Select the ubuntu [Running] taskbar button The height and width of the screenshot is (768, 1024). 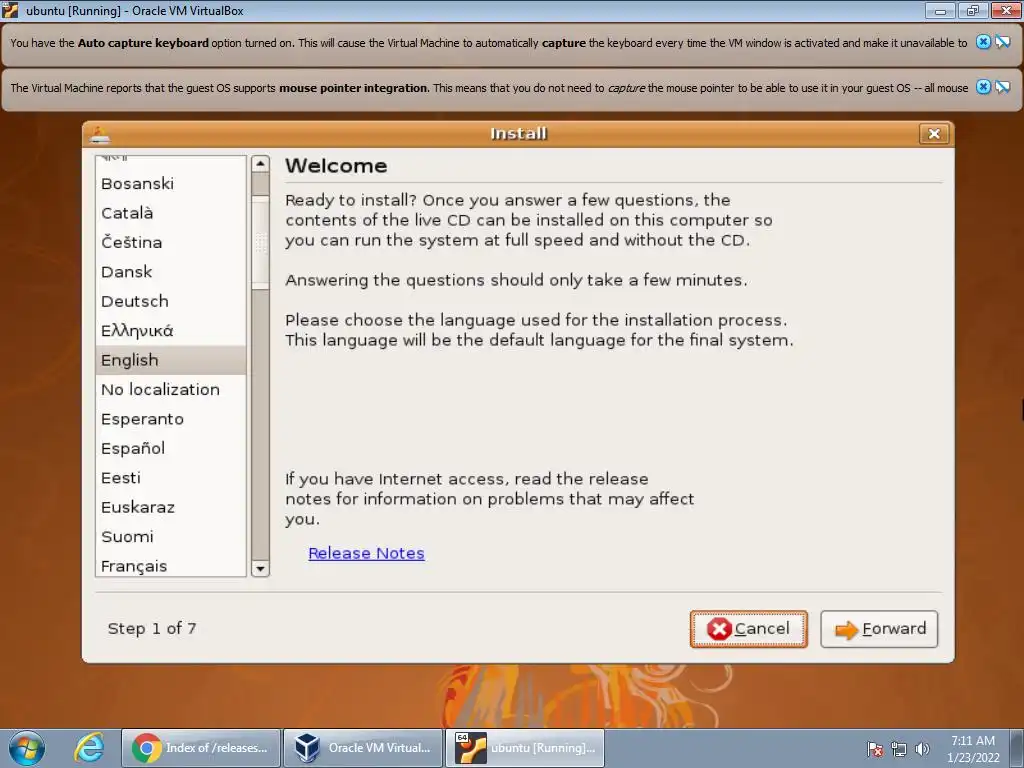coord(525,748)
